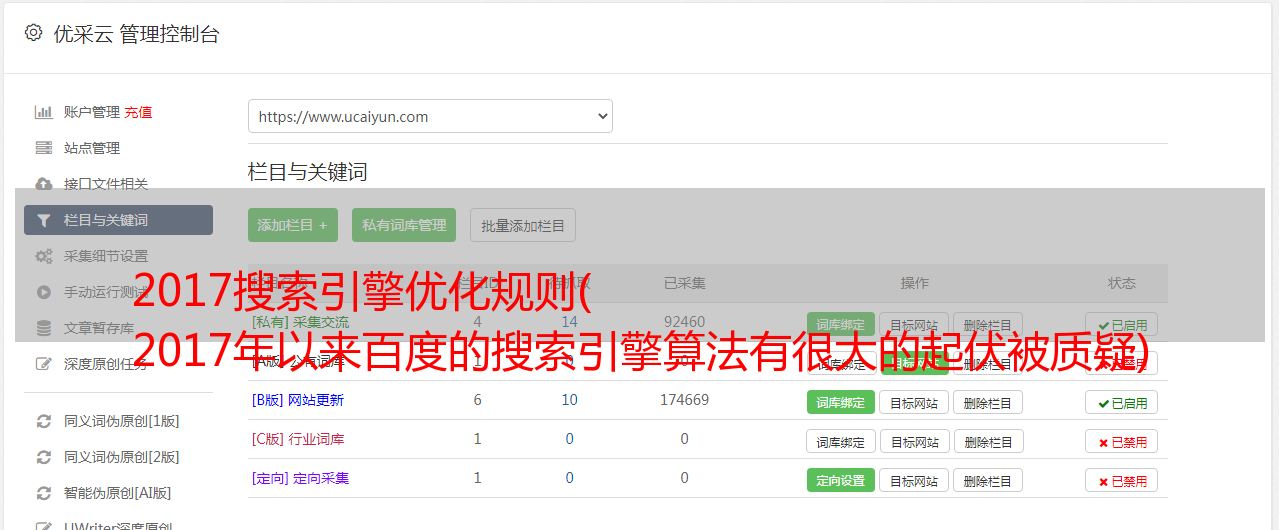Click 删除栏目 in the 网站更新 row
Screen dimensions: 1279x530
point(988,402)
